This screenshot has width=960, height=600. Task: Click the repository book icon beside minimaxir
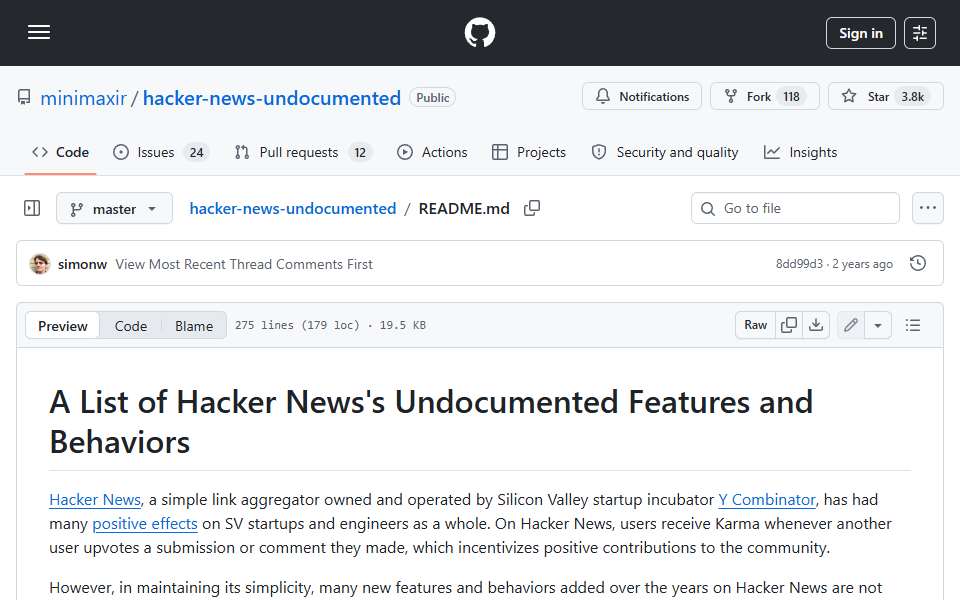tap(24, 97)
